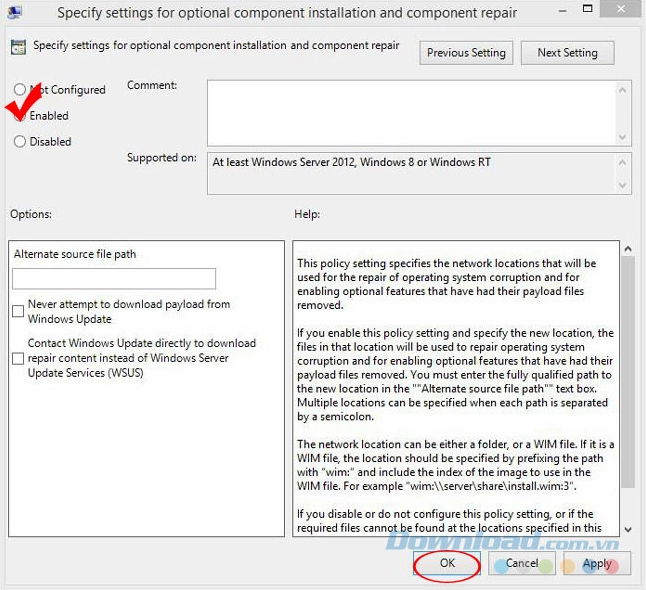Click Supported on box scroll down arrow
This screenshot has height=590, width=646.
[623, 185]
